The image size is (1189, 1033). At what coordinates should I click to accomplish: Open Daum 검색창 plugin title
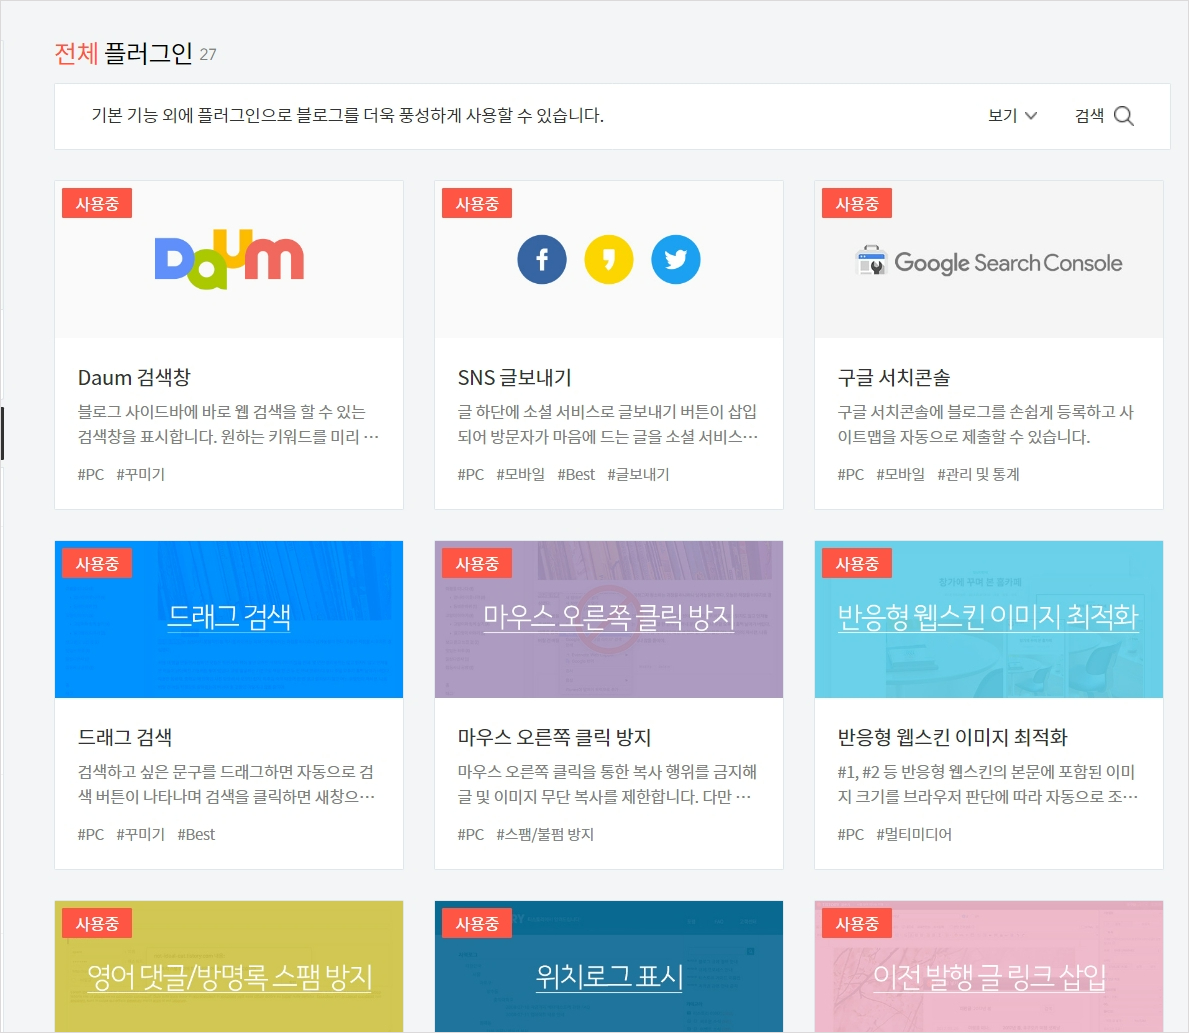(134, 377)
